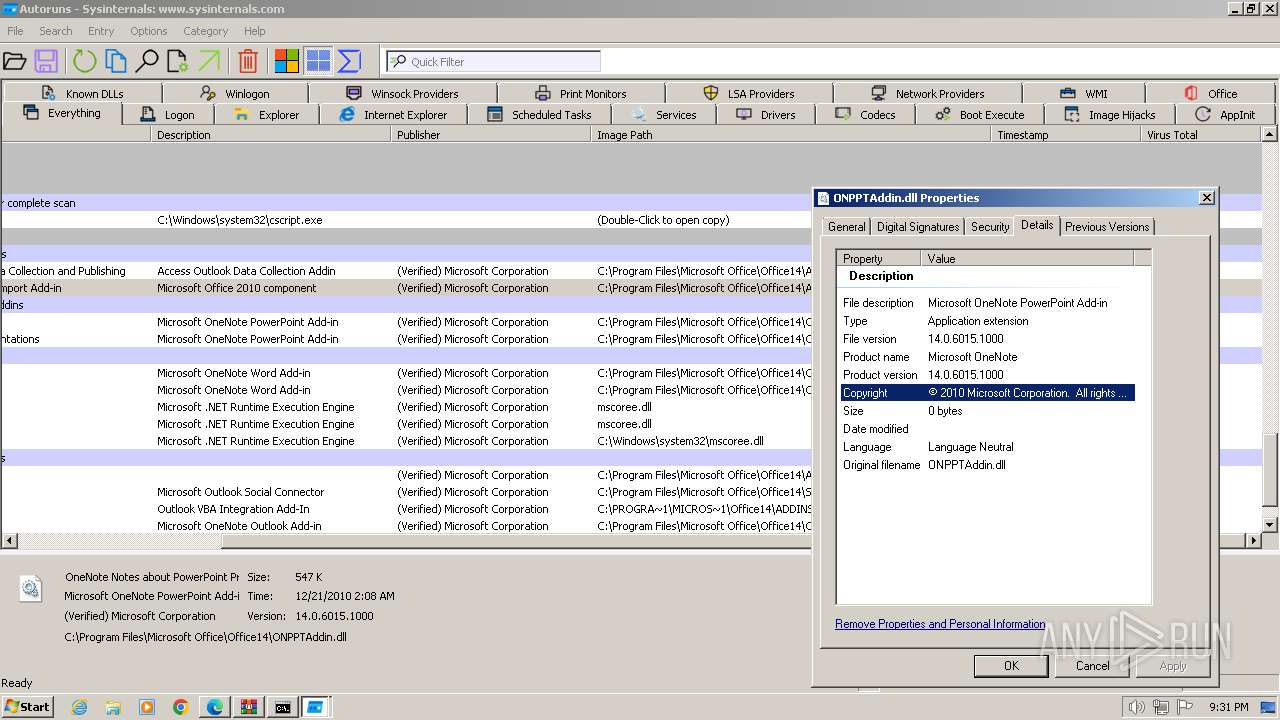Image resolution: width=1280 pixels, height=720 pixels.
Task: Open the LSA Providers tab
Action: (749, 93)
